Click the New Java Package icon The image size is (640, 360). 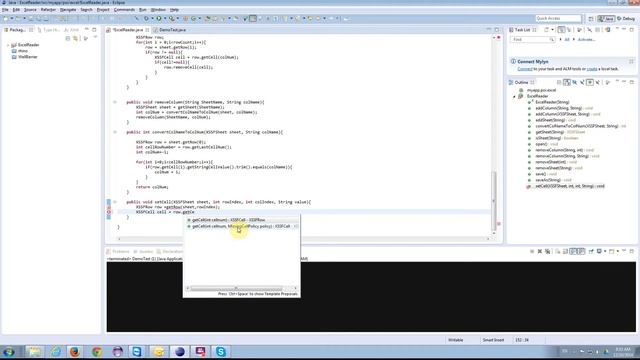pos(185,18)
